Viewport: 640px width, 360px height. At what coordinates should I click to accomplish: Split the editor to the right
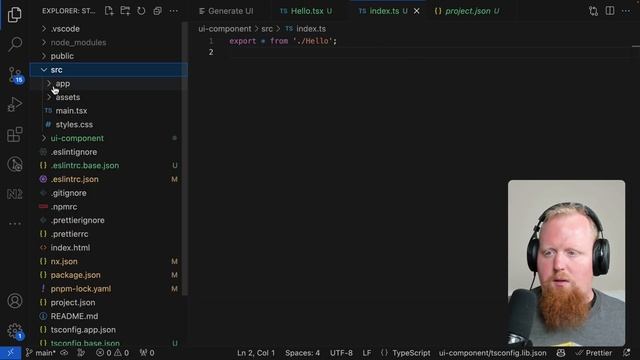click(x=610, y=11)
